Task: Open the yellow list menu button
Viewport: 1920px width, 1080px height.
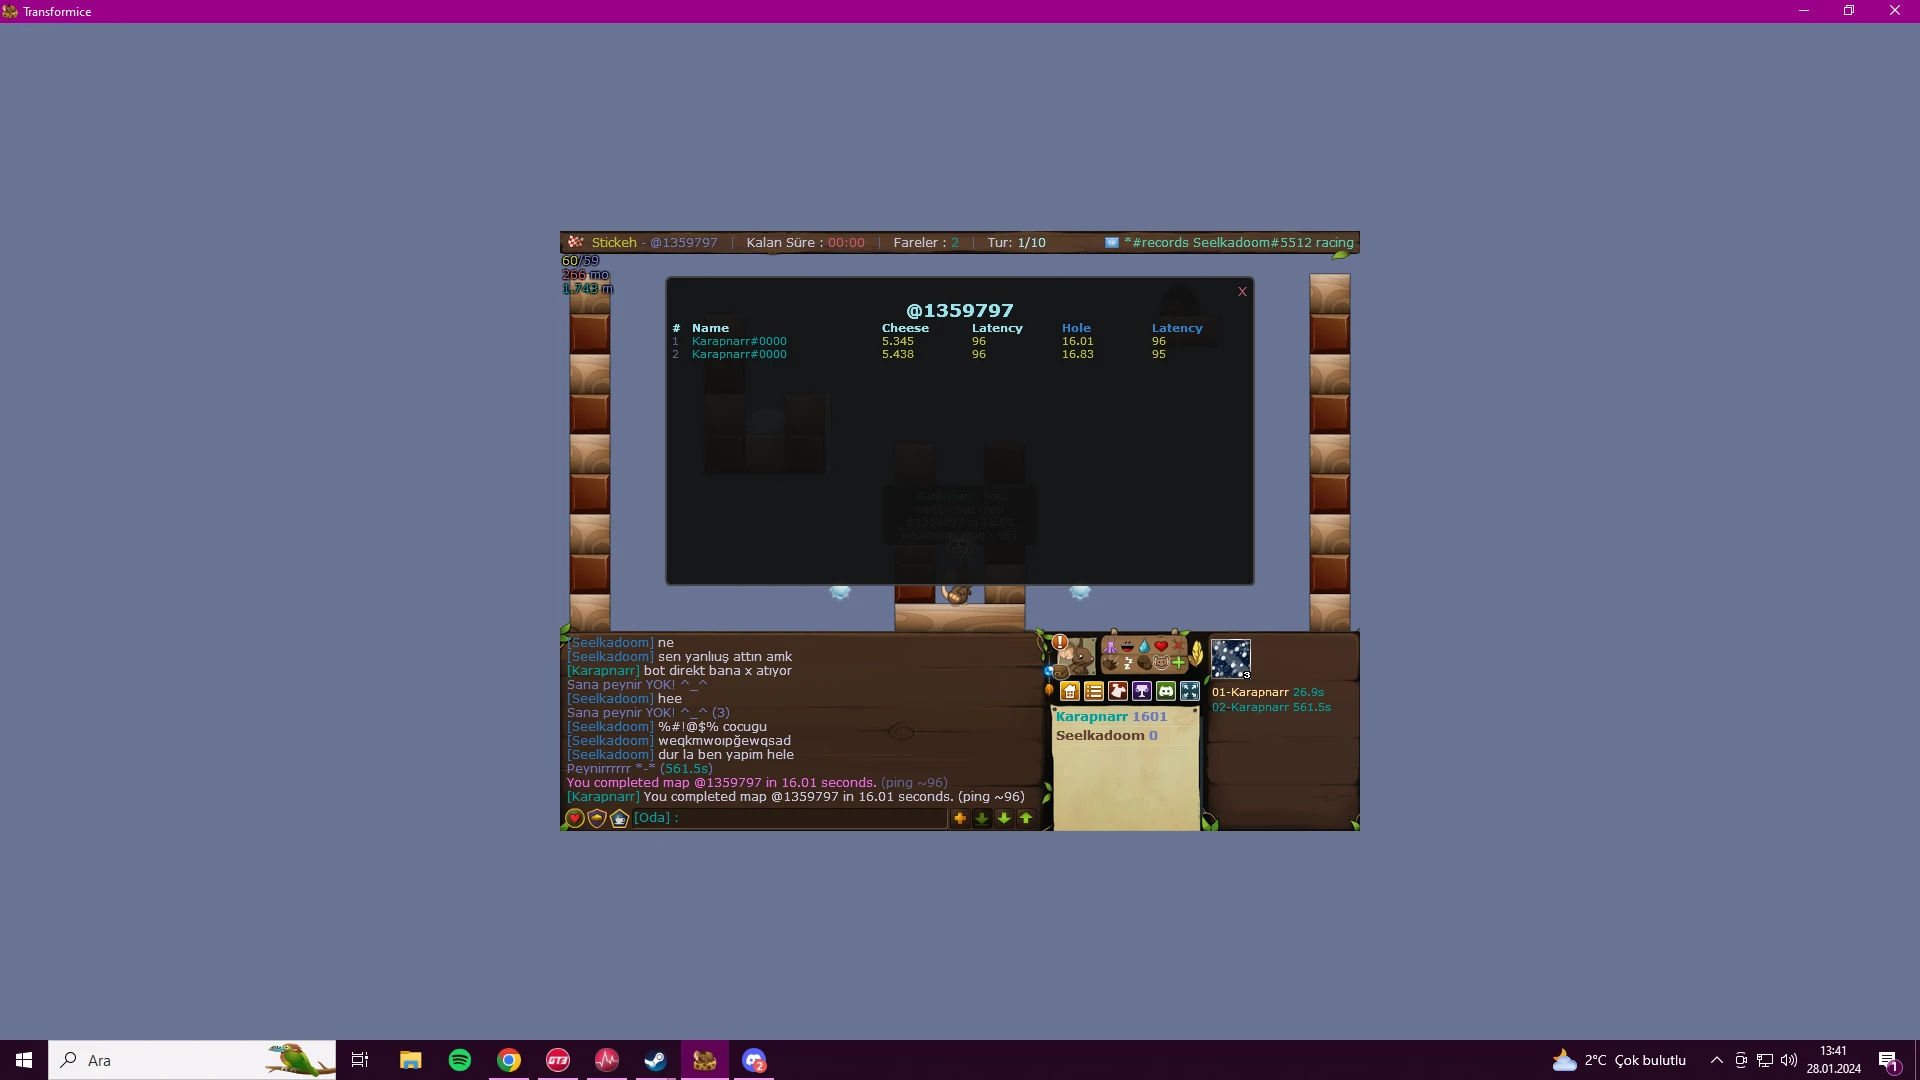Action: 1094,691
